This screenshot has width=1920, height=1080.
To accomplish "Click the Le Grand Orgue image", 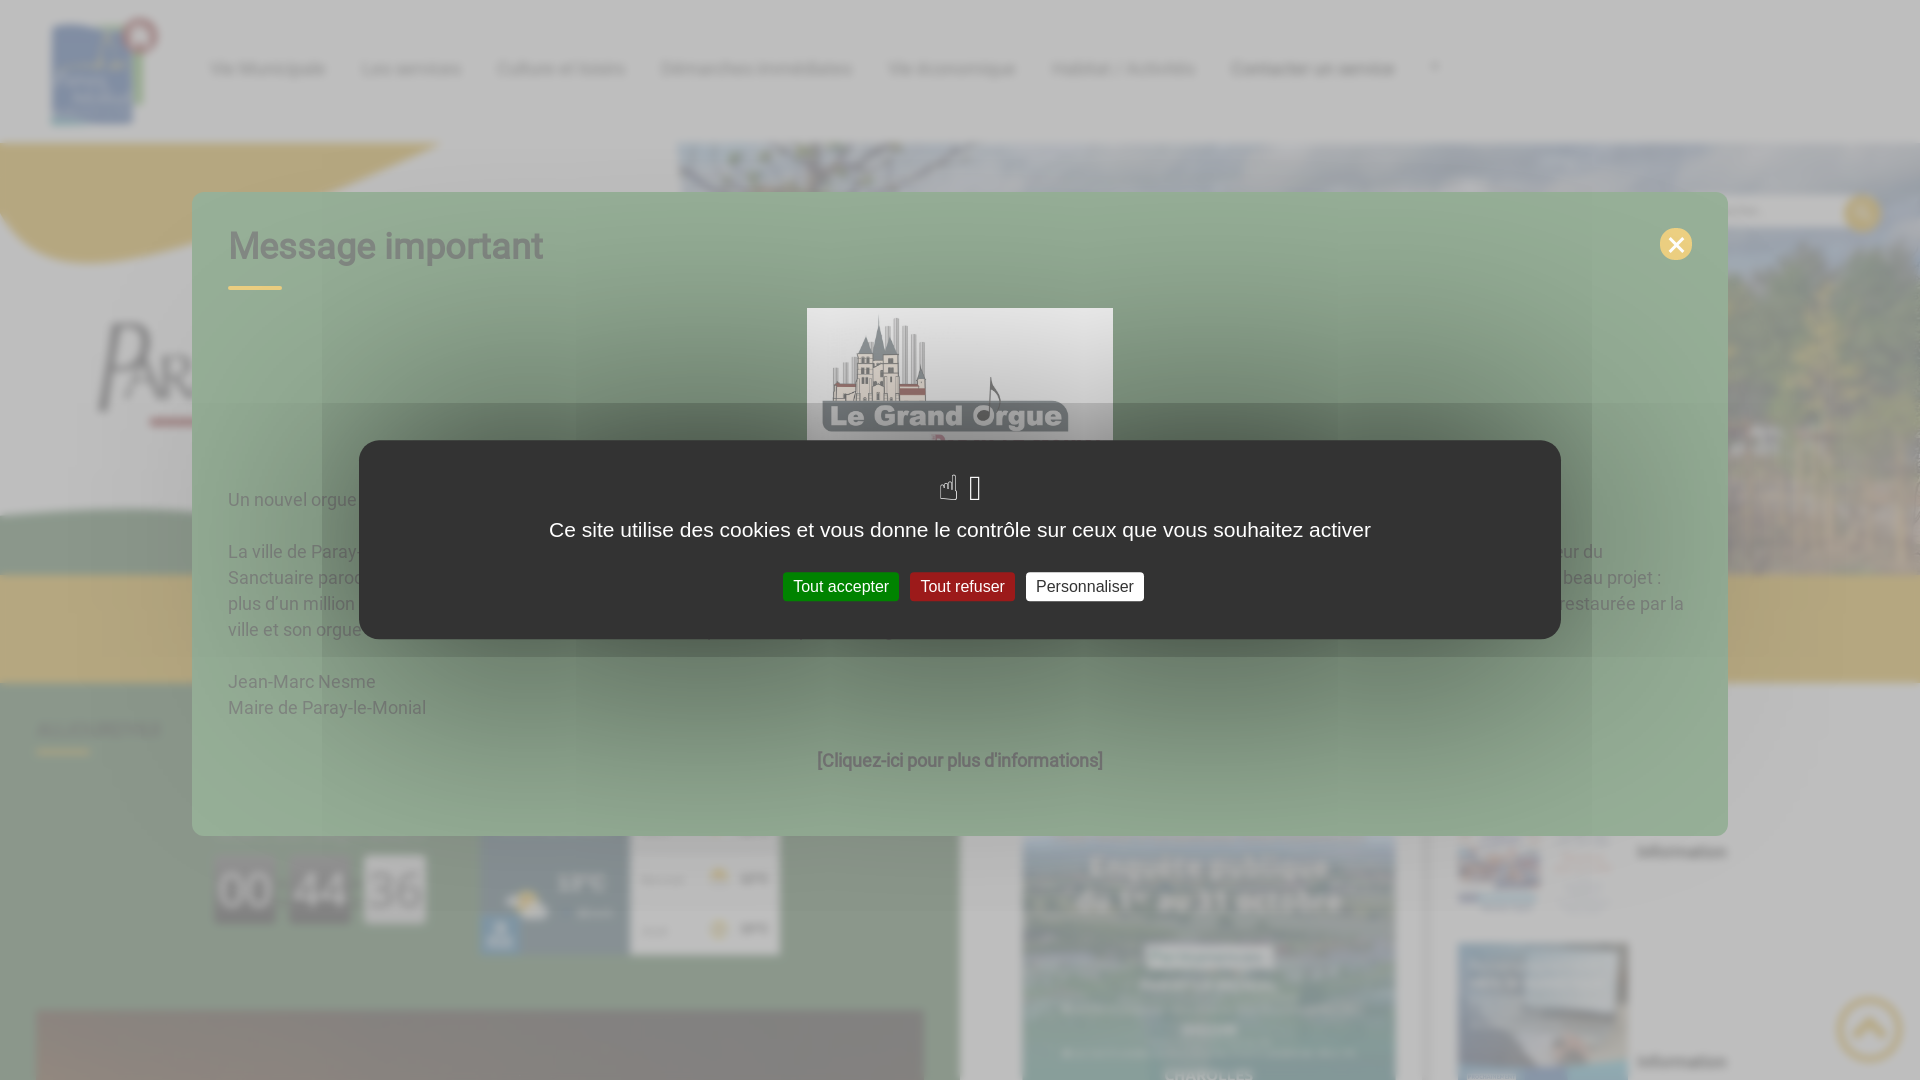I will click(x=959, y=373).
